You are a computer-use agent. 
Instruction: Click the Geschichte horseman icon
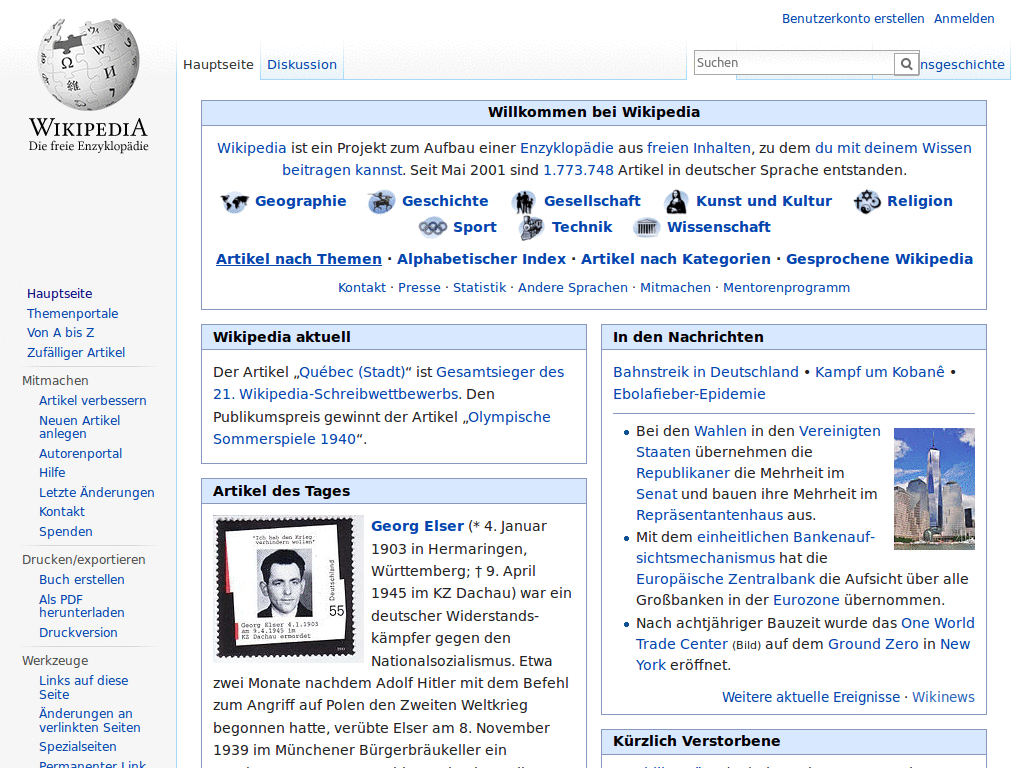click(381, 202)
